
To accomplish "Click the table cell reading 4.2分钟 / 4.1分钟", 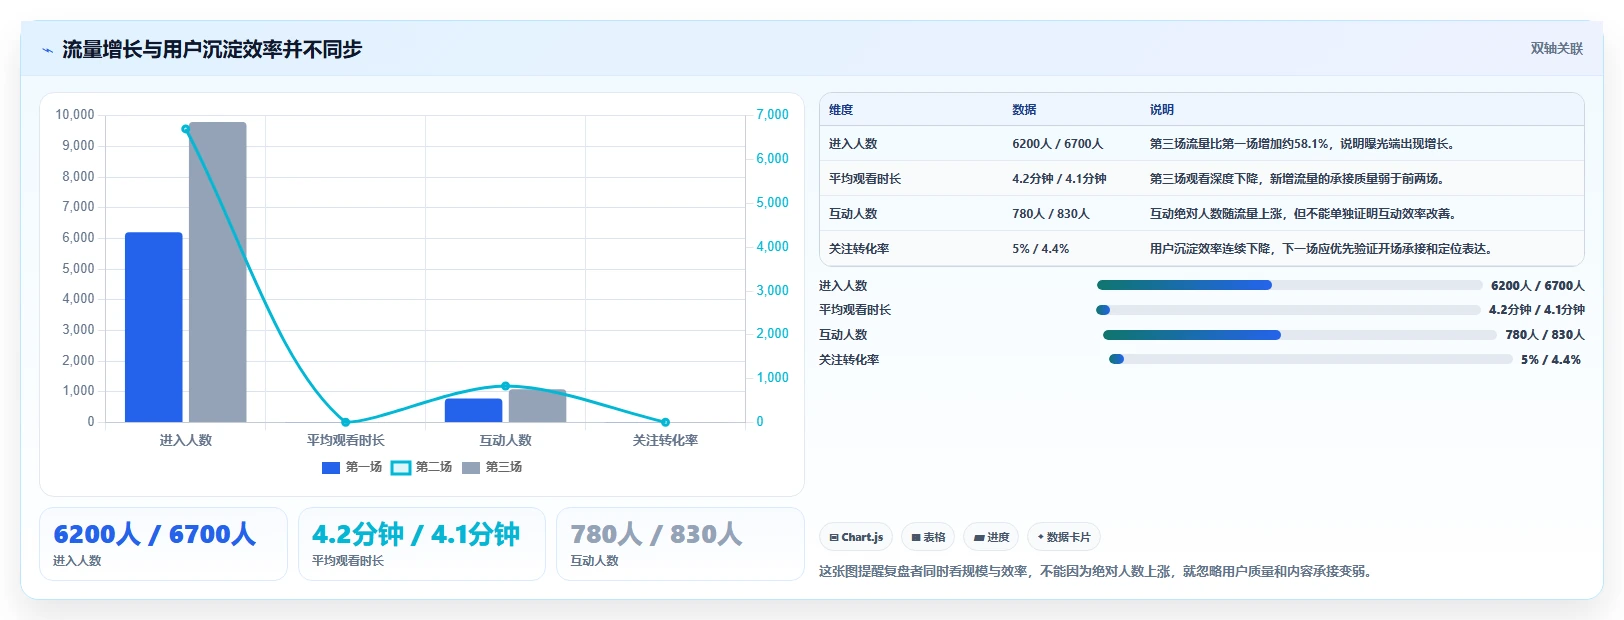I will click(x=1059, y=179).
